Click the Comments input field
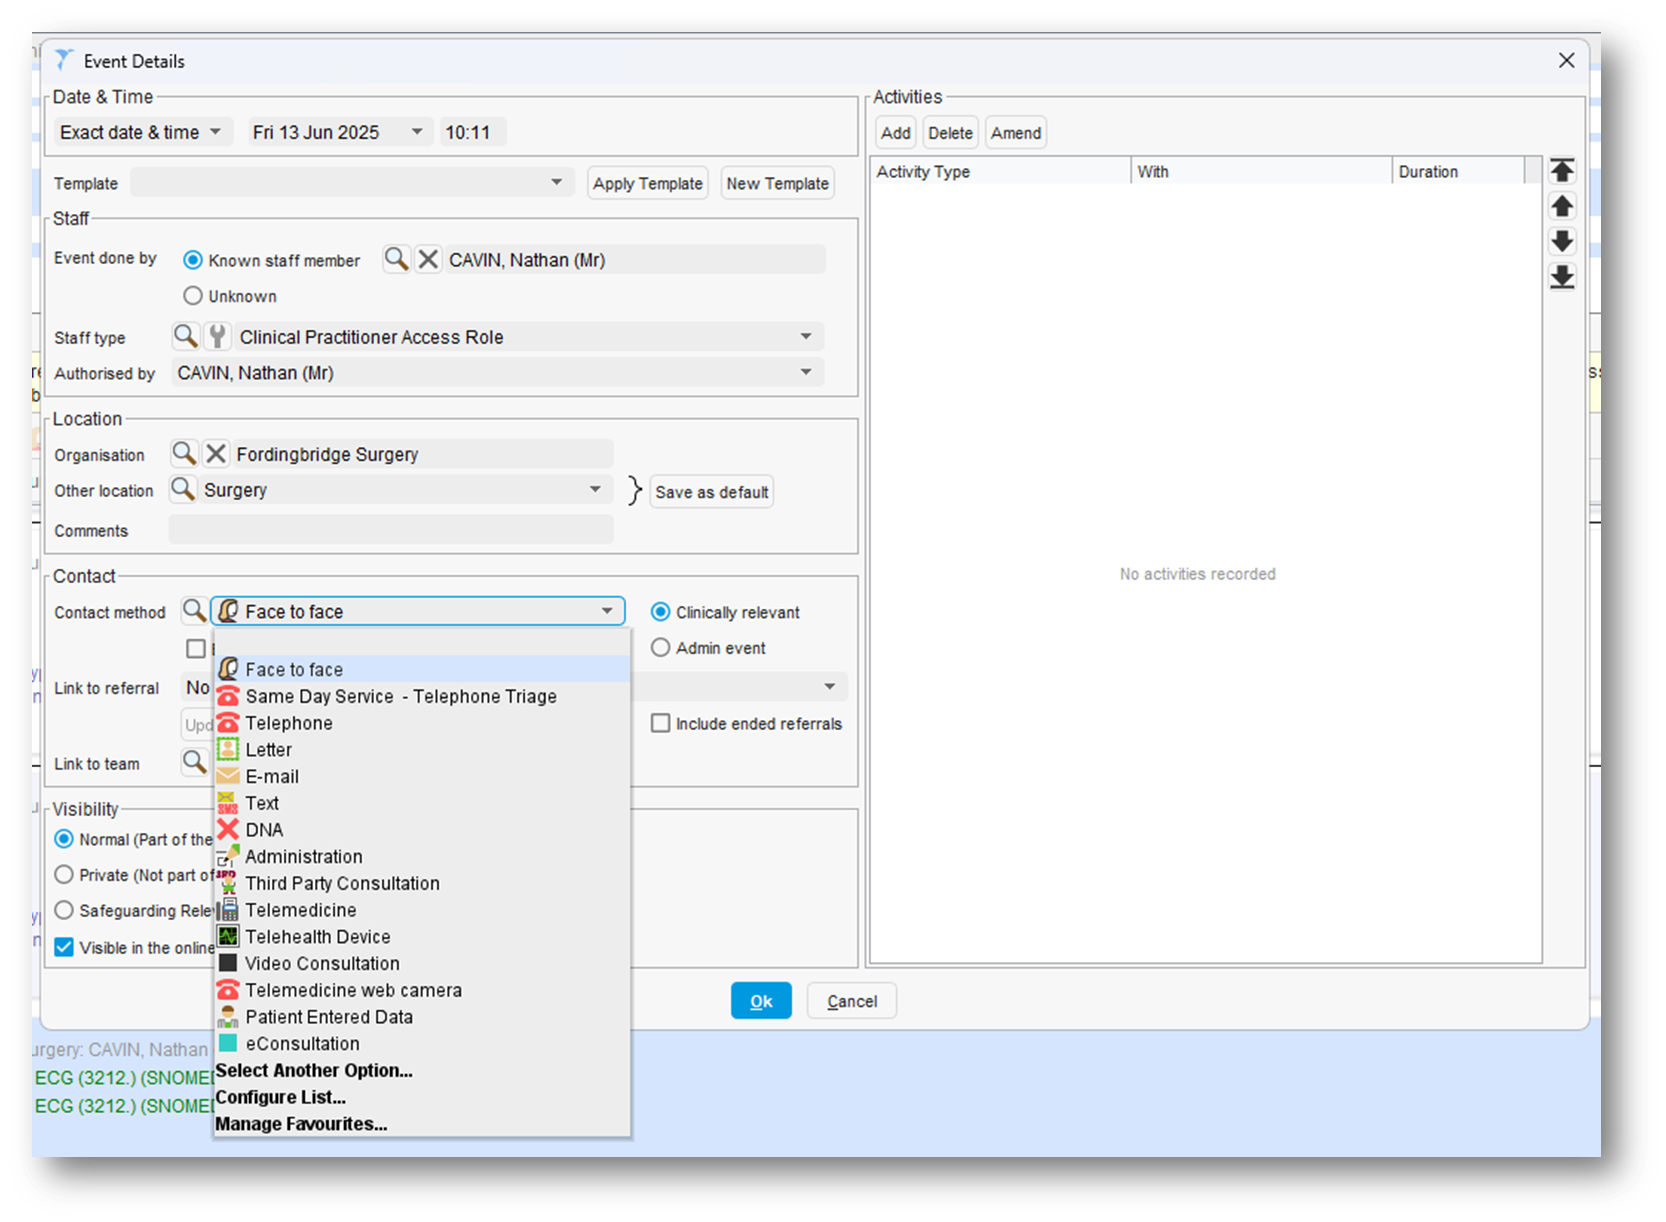Image resolution: width=1666 pixels, height=1222 pixels. pyautogui.click(x=391, y=530)
